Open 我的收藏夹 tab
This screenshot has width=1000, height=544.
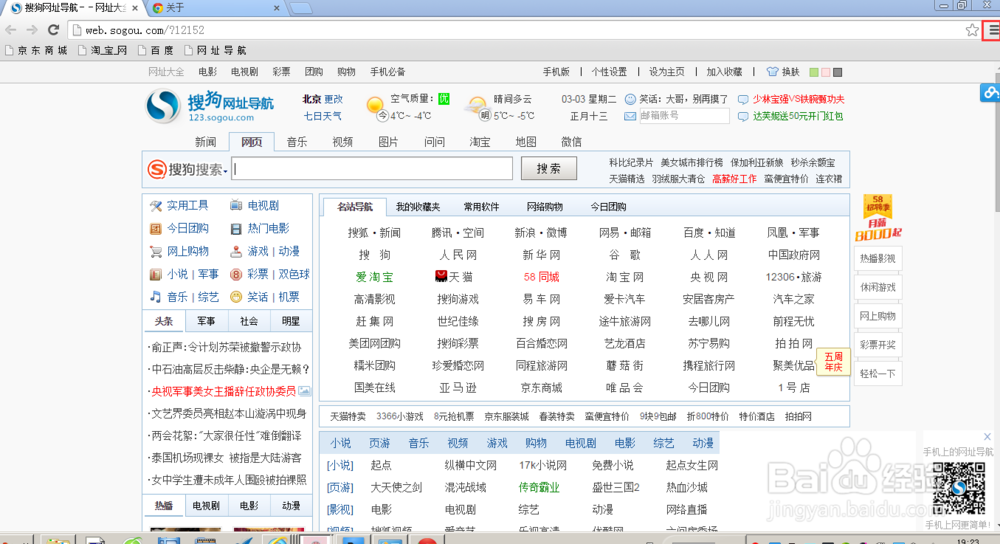[x=418, y=207]
